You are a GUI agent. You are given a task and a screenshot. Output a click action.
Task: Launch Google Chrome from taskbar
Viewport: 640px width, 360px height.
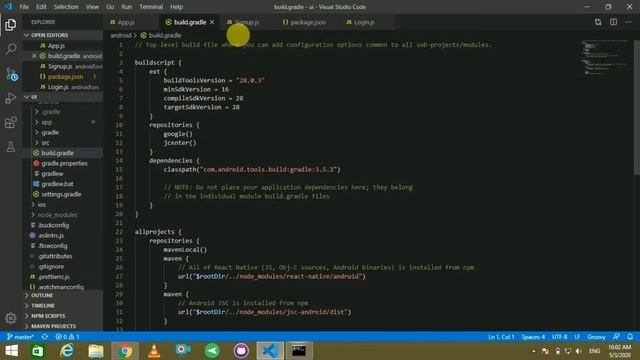pyautogui.click(x=125, y=351)
